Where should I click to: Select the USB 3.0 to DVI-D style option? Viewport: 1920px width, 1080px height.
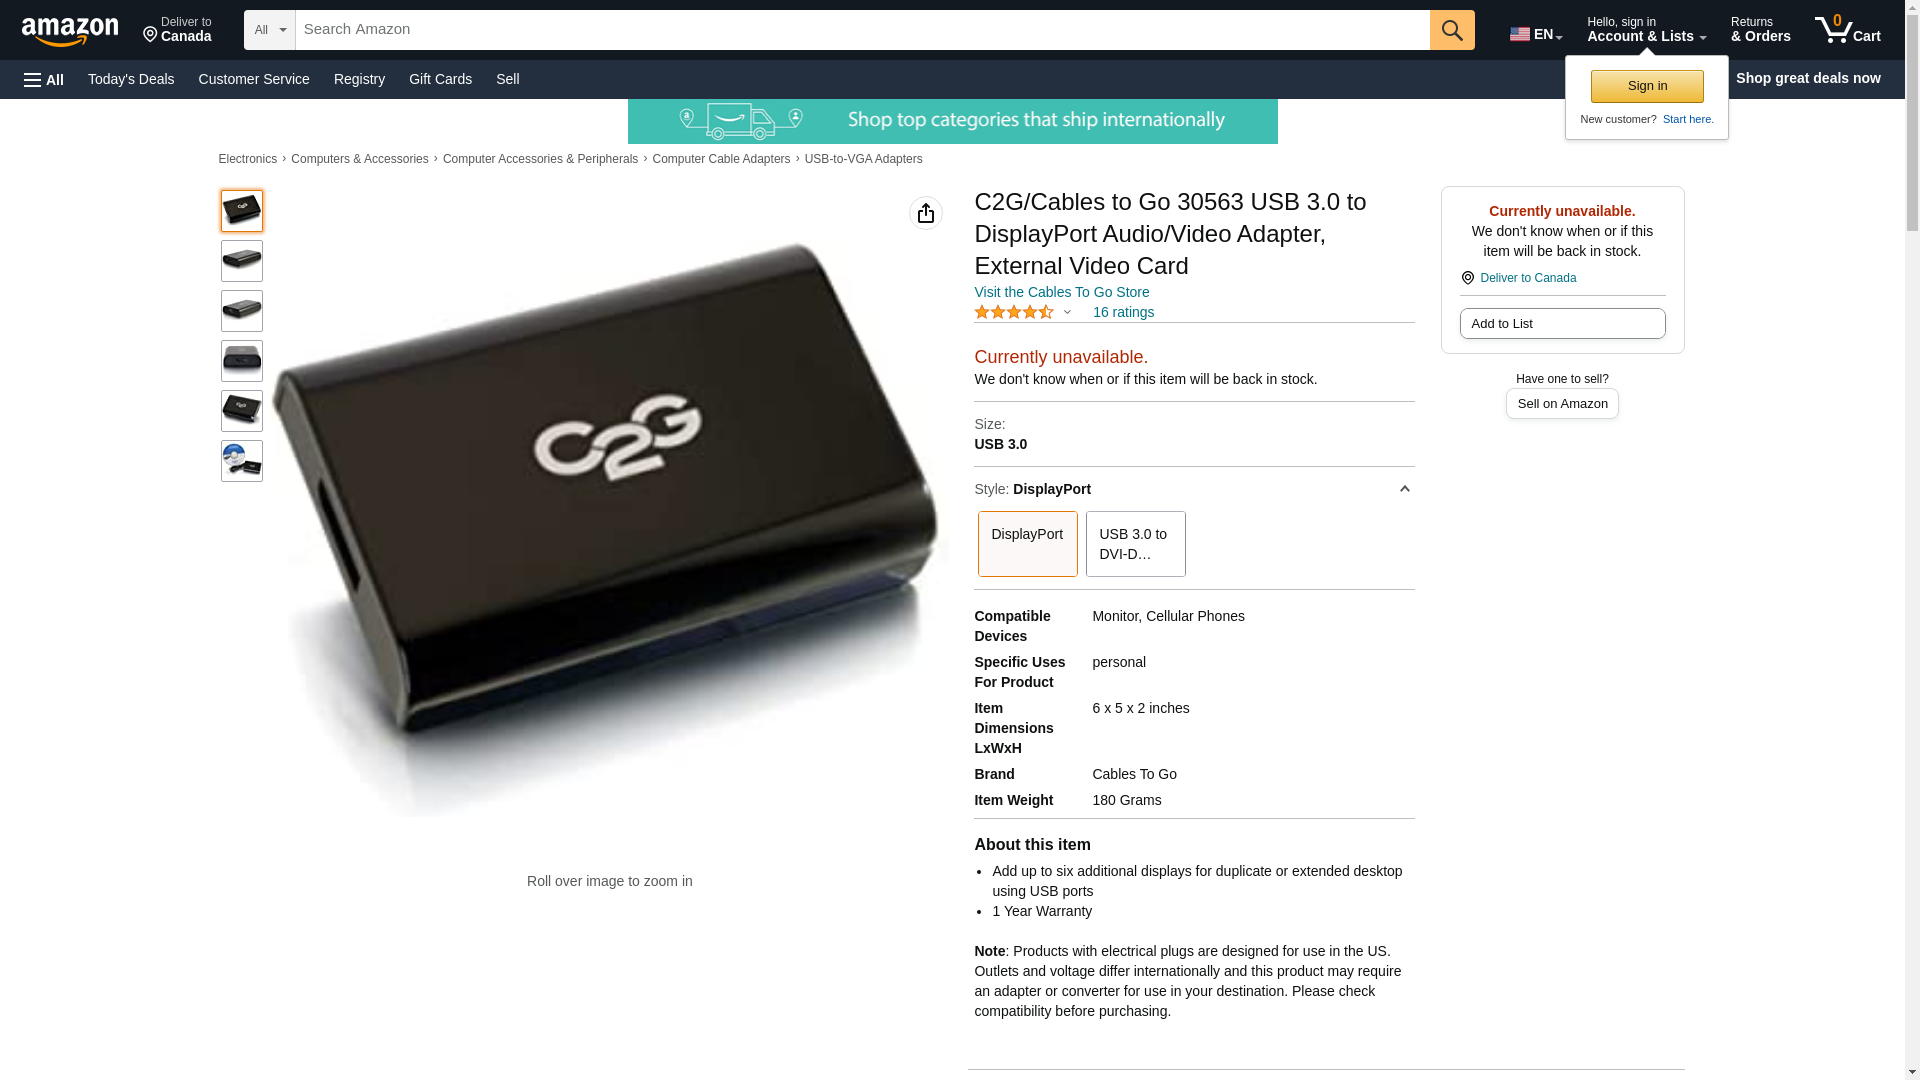pos(1135,544)
